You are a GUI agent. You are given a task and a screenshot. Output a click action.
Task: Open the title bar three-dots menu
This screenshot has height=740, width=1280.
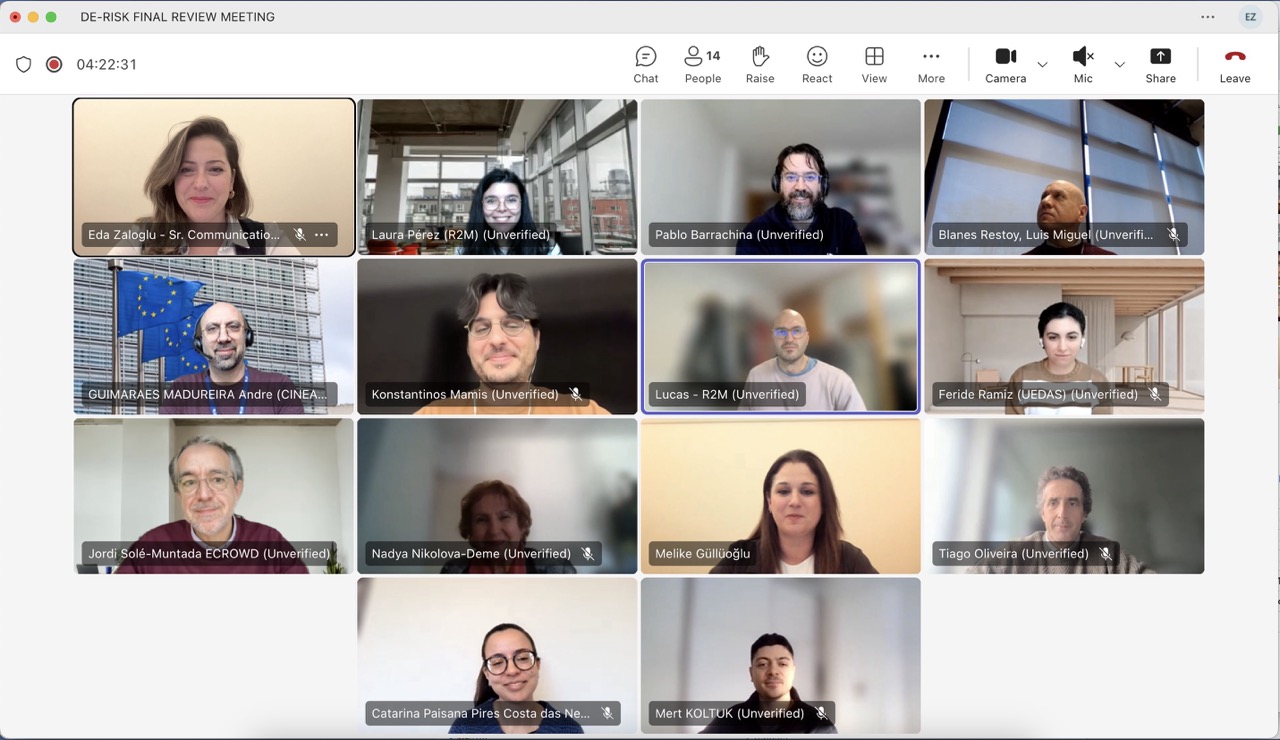pos(1208,17)
